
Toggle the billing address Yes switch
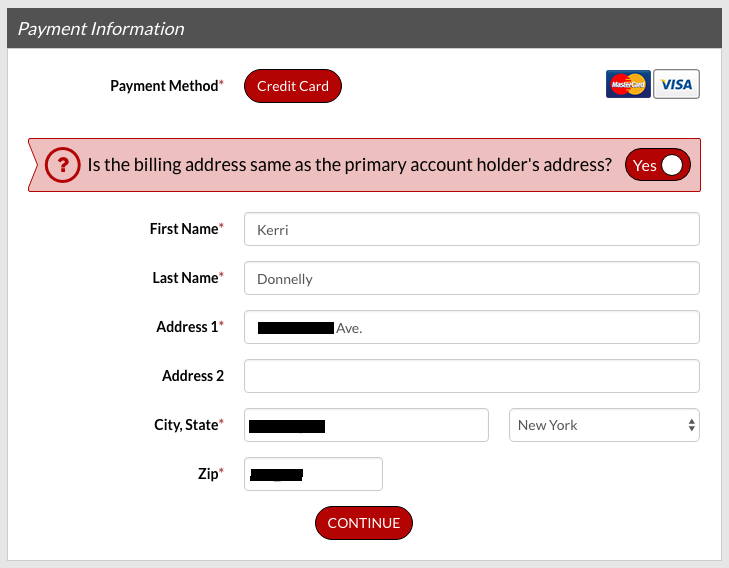(658, 165)
